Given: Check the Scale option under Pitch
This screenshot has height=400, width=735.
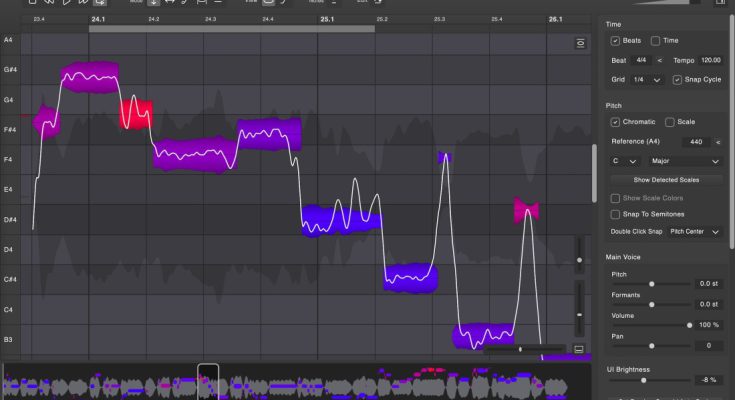Looking at the screenshot, I should pos(671,122).
